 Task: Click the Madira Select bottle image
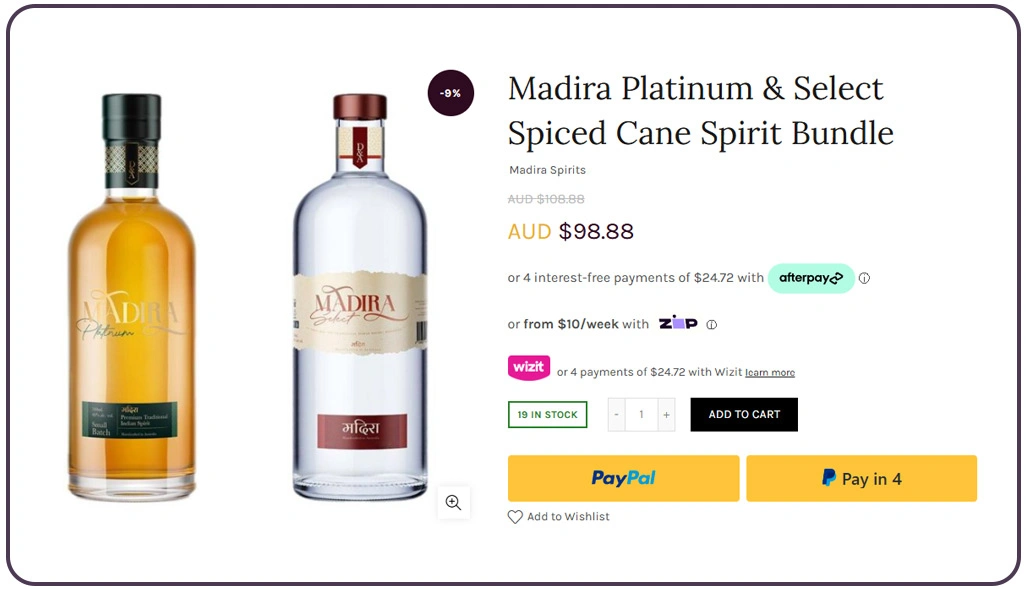pyautogui.click(x=359, y=300)
